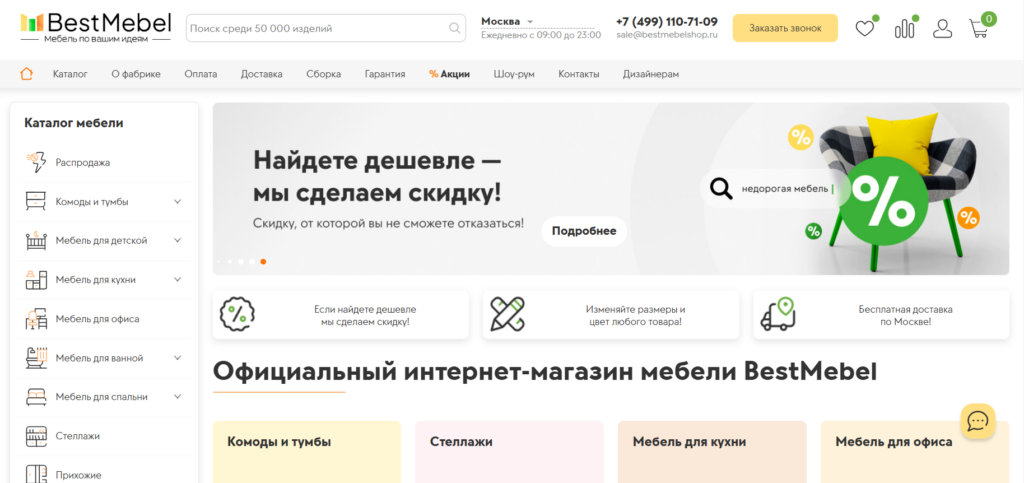This screenshot has height=483, width=1024.
Task: Click the Мебель для детской crib icon
Action: (x=36, y=240)
